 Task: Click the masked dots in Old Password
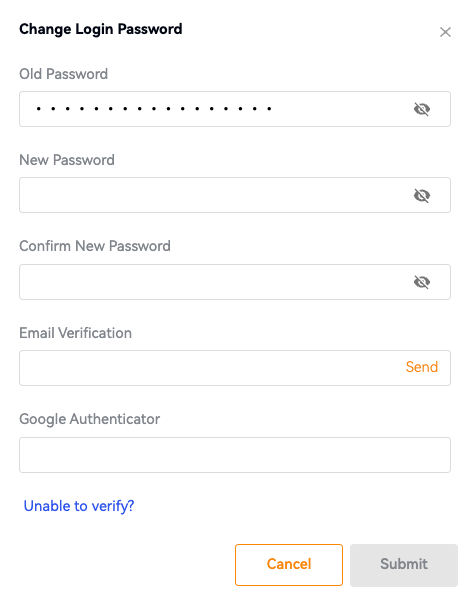154,109
